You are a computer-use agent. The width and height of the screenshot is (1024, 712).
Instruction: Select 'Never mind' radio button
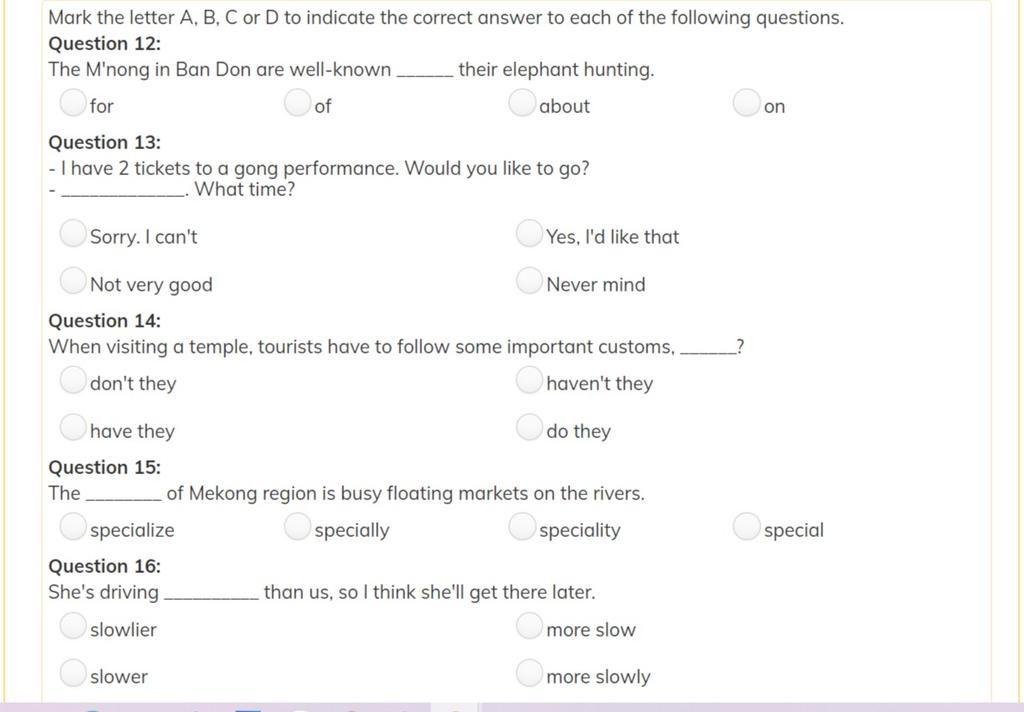coord(529,281)
